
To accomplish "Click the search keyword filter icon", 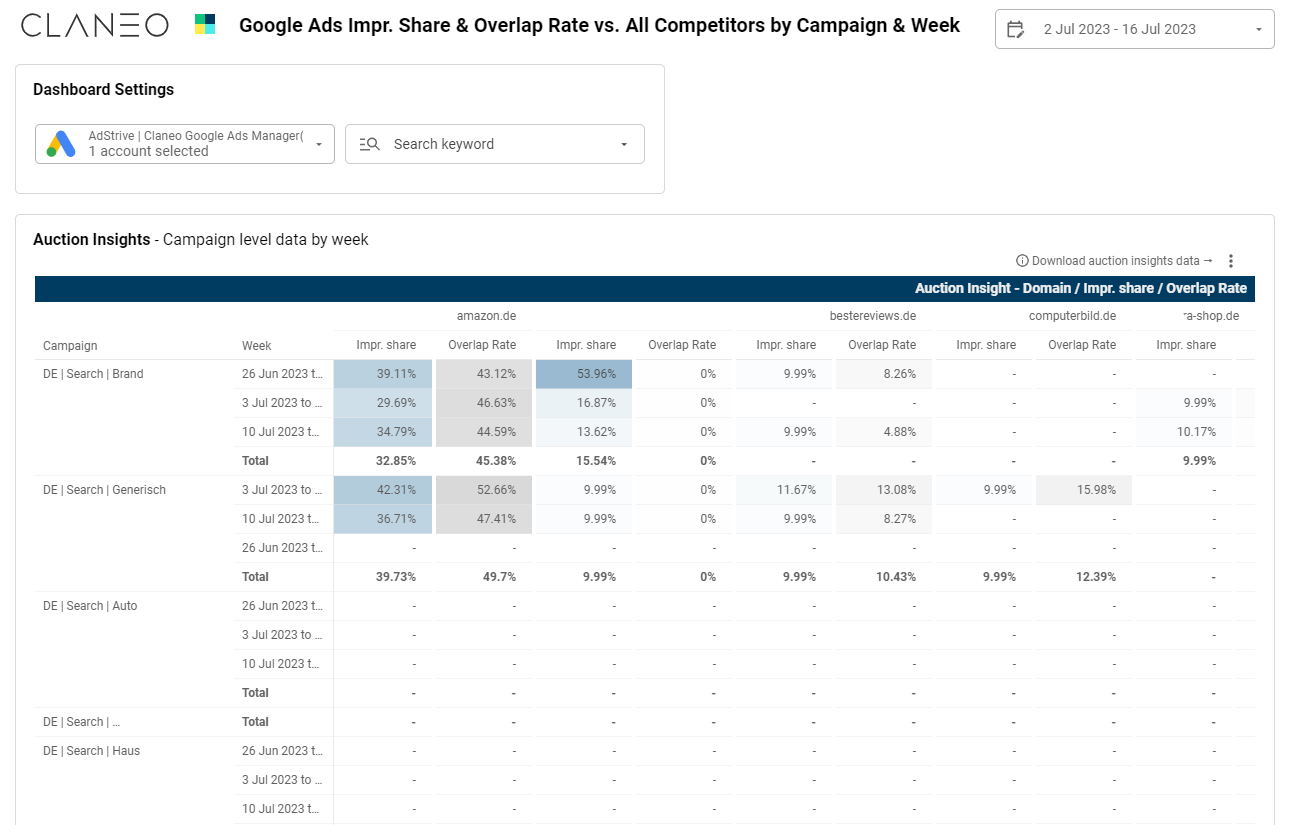I will 369,144.
